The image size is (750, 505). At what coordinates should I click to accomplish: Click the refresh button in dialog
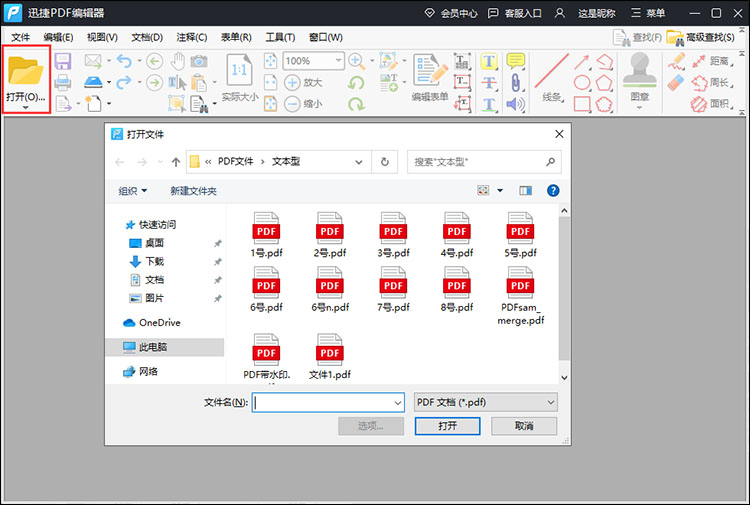point(385,162)
